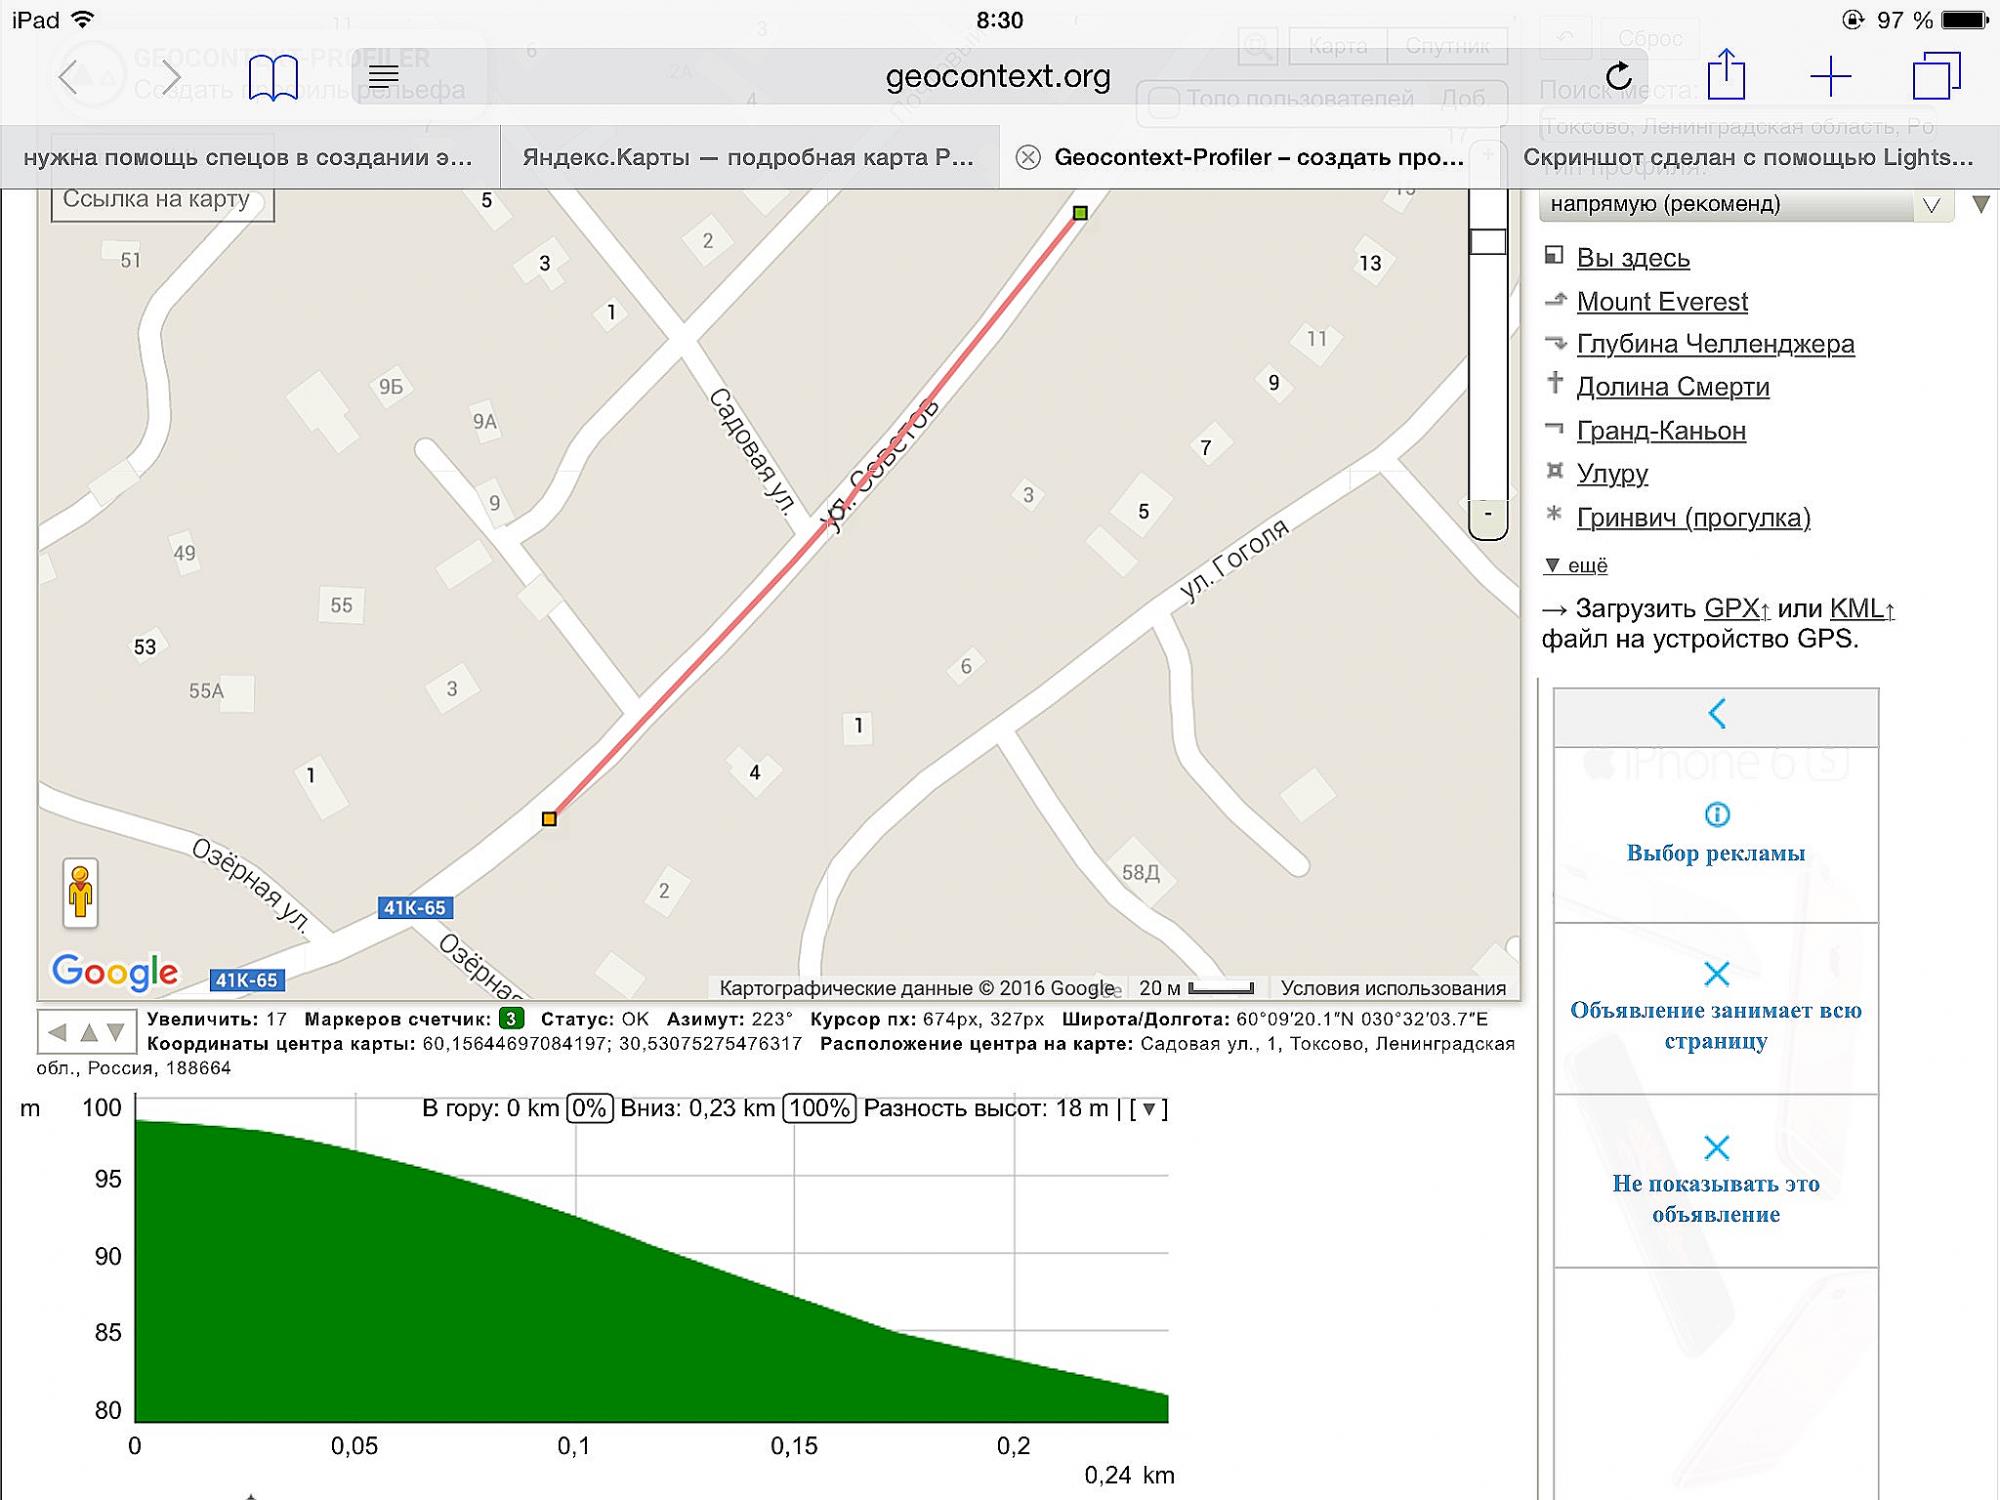
Task: Open the elevation chart options triangle dropdown
Action: (x=1149, y=1109)
